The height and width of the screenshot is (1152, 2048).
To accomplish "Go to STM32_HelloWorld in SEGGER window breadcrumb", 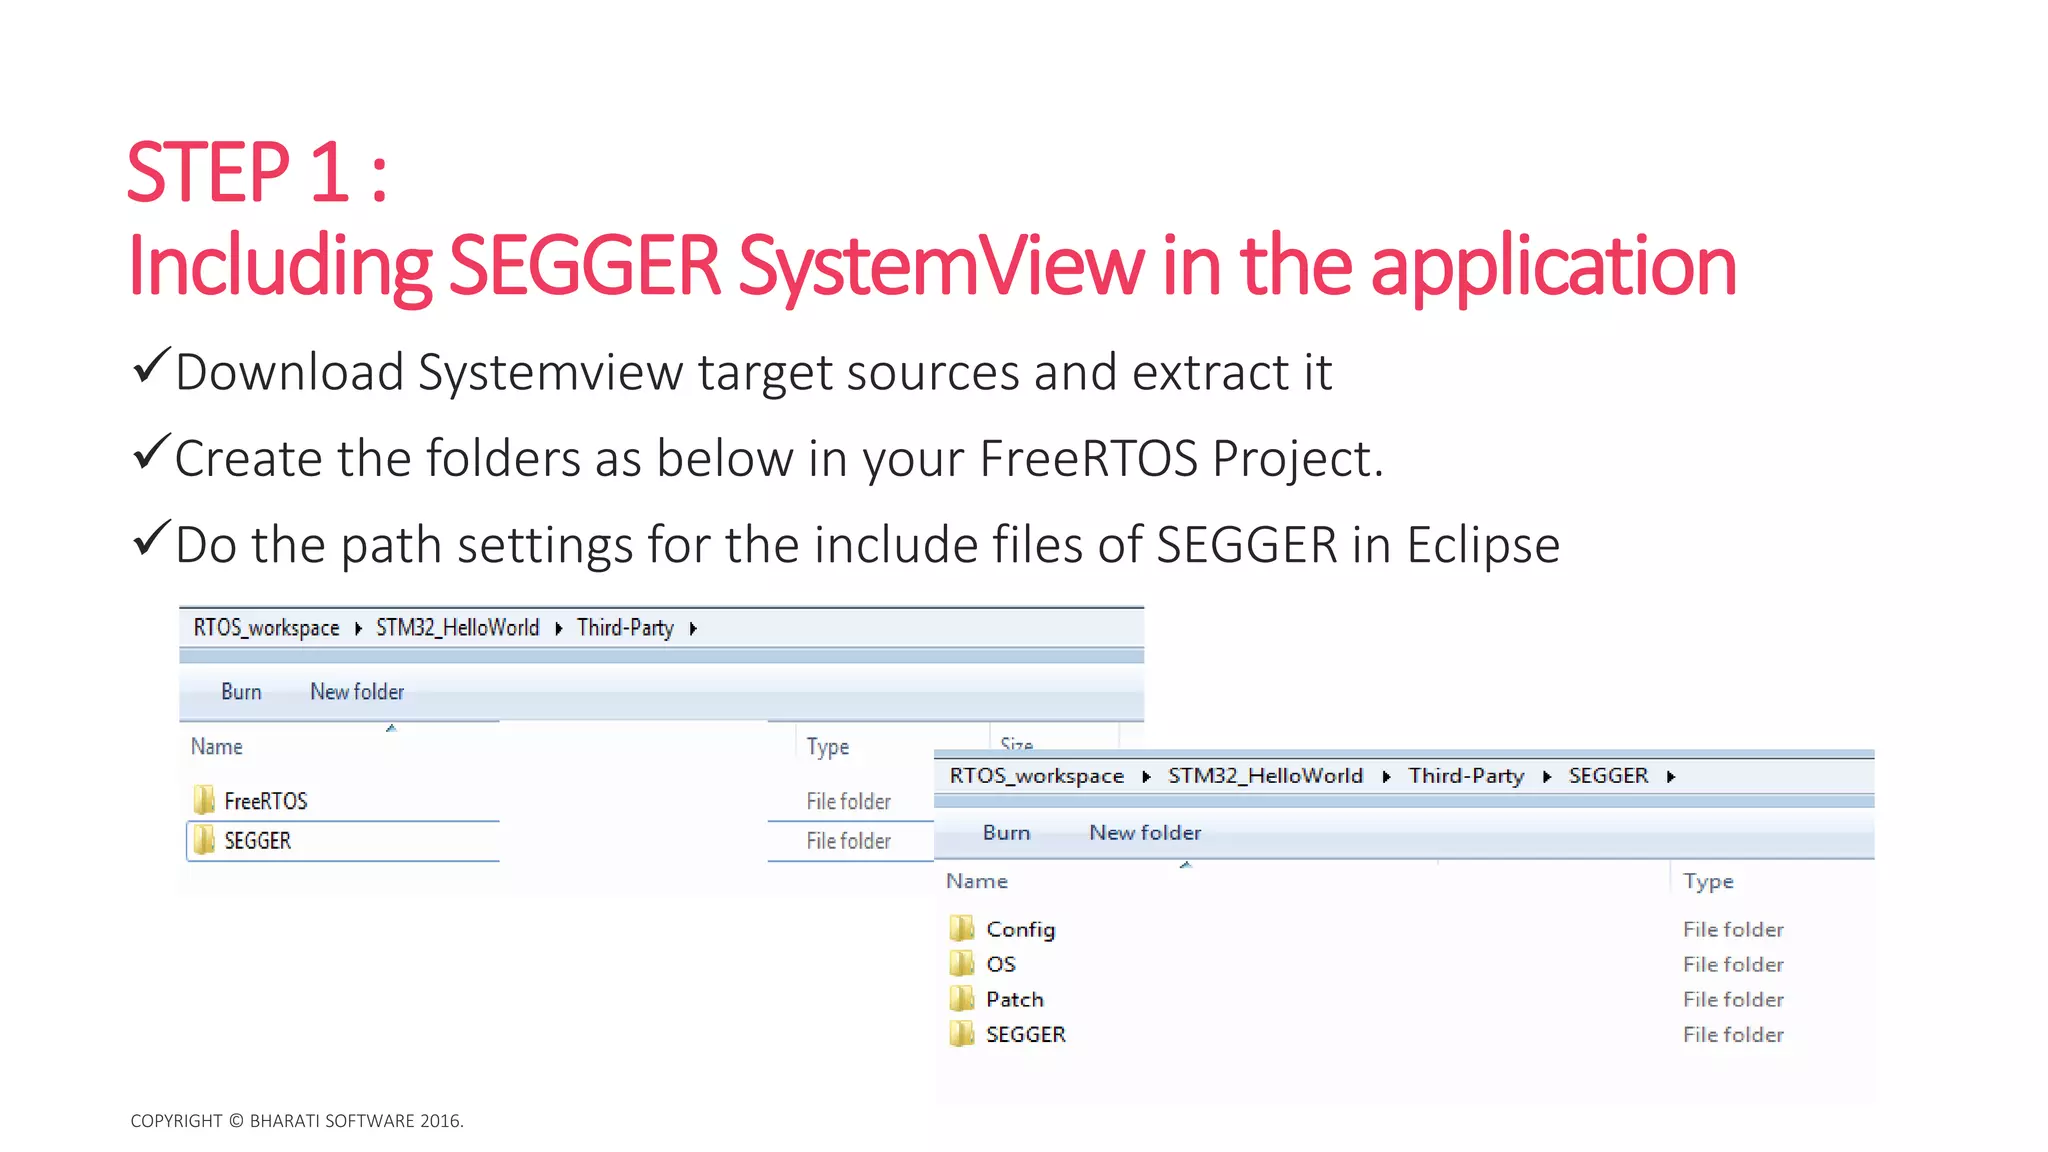I will (x=1265, y=776).
